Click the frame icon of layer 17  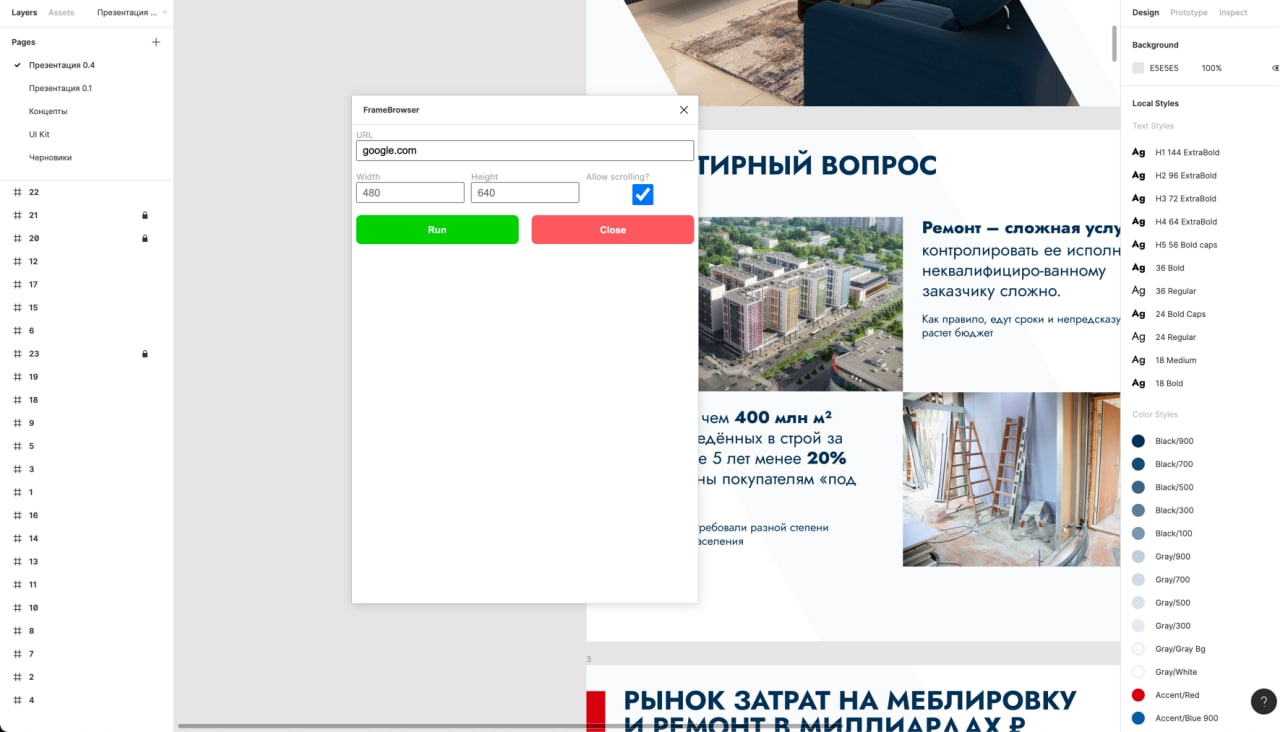(x=17, y=285)
